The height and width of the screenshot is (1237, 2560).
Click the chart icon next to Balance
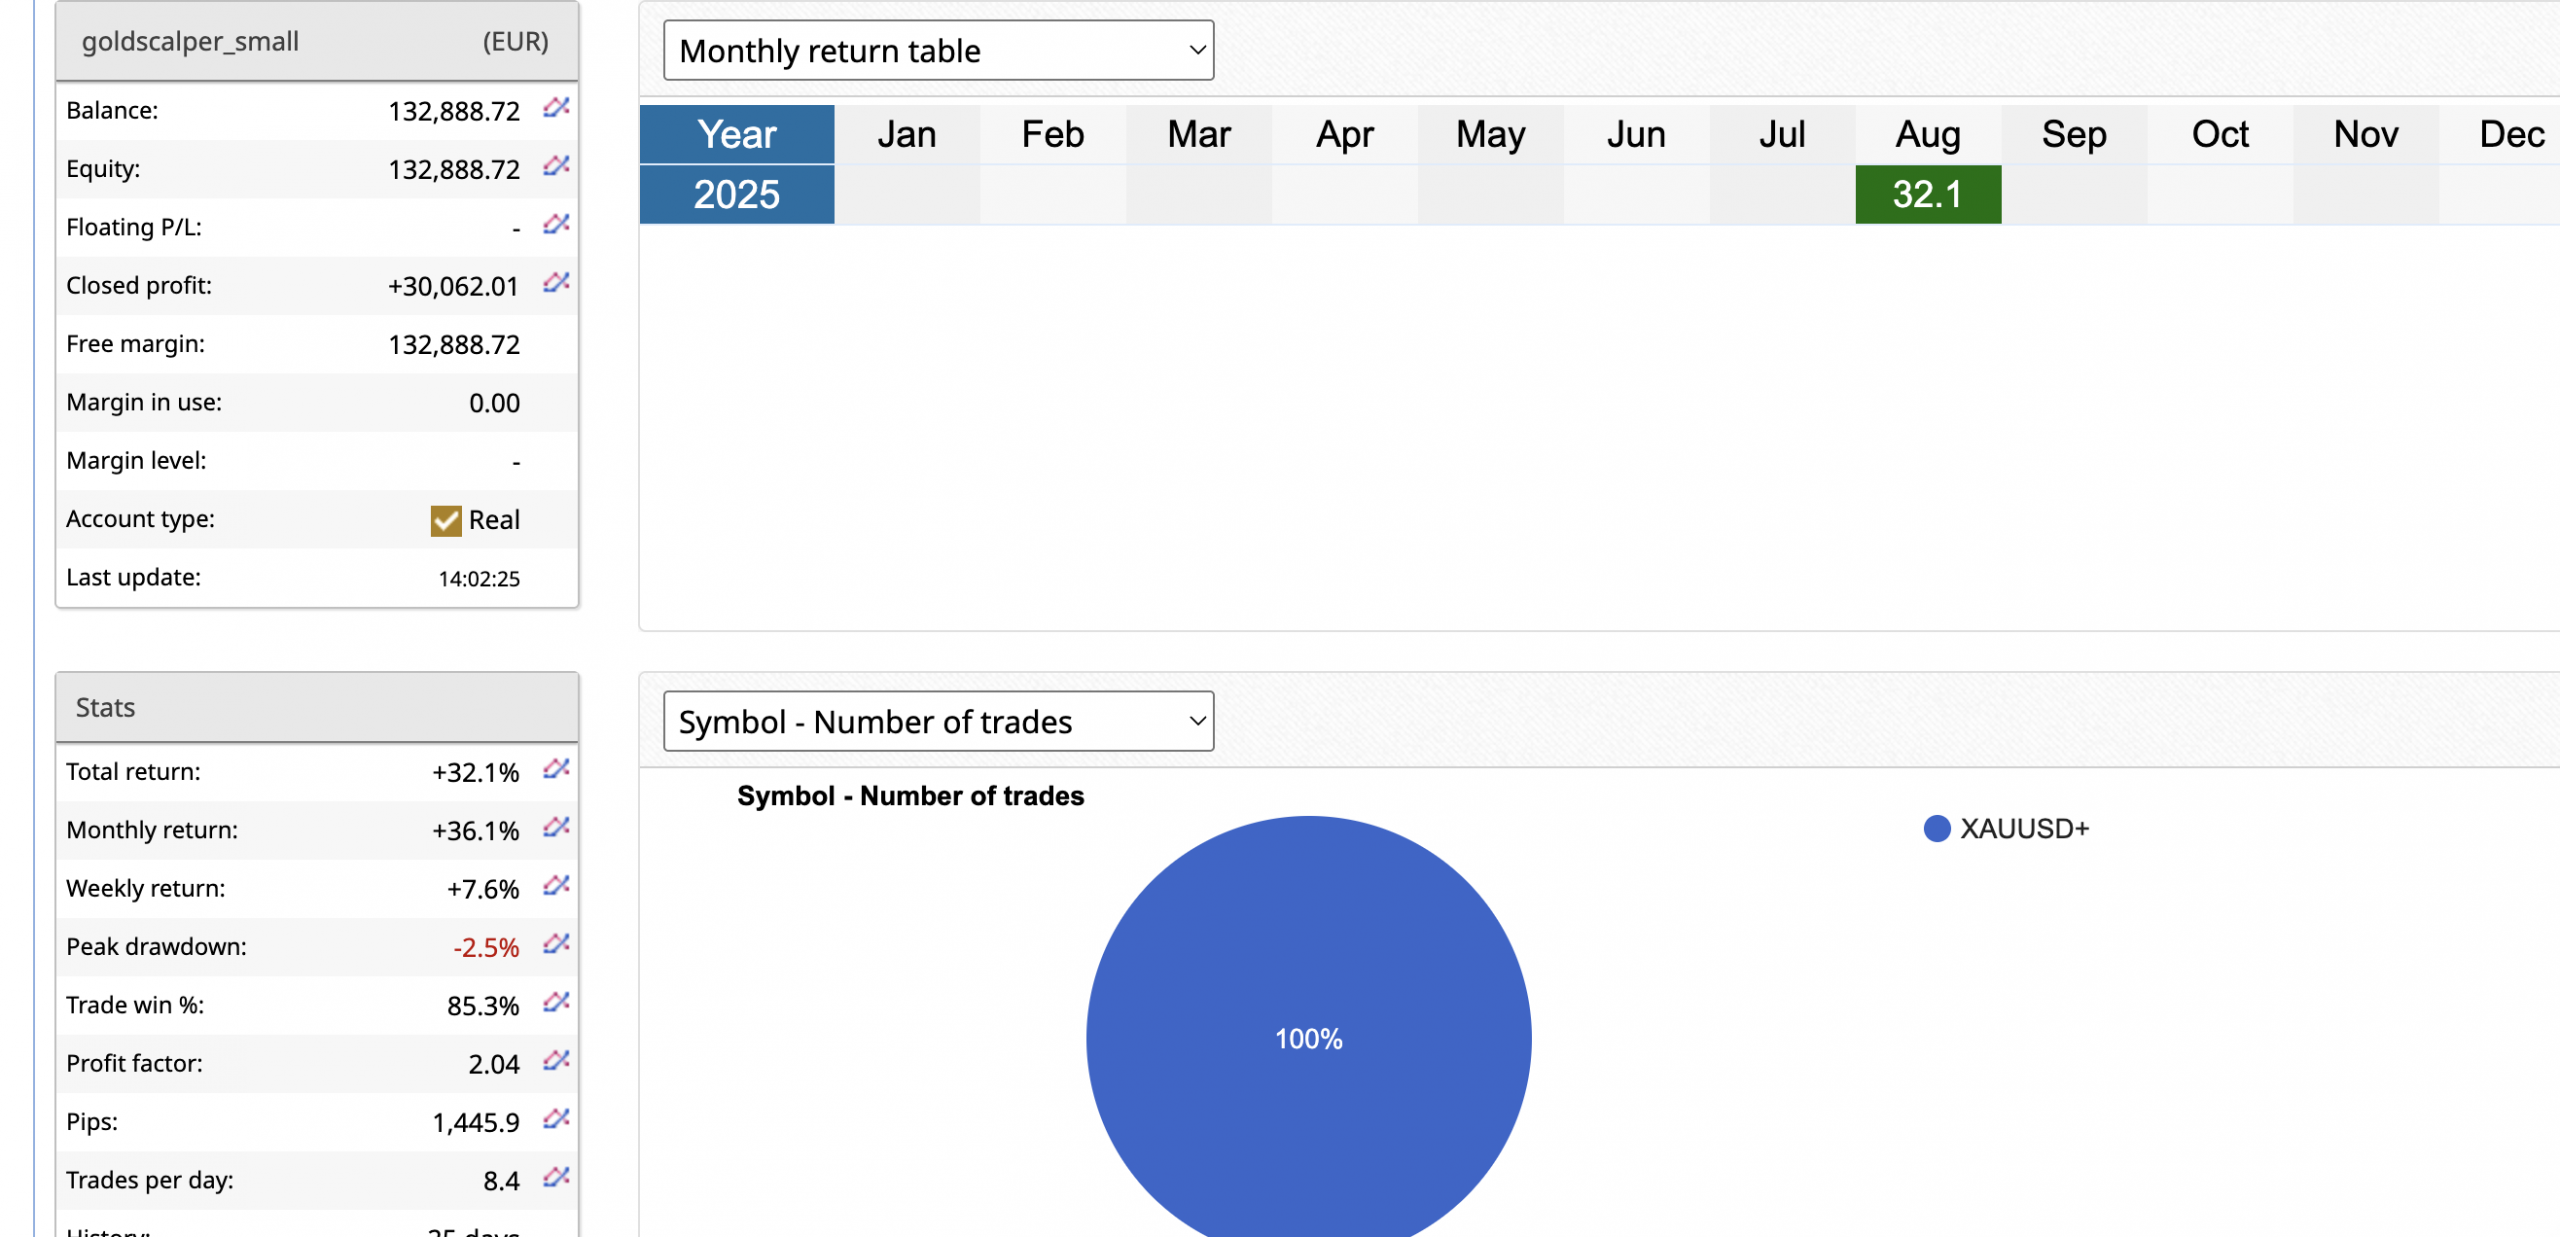556,108
